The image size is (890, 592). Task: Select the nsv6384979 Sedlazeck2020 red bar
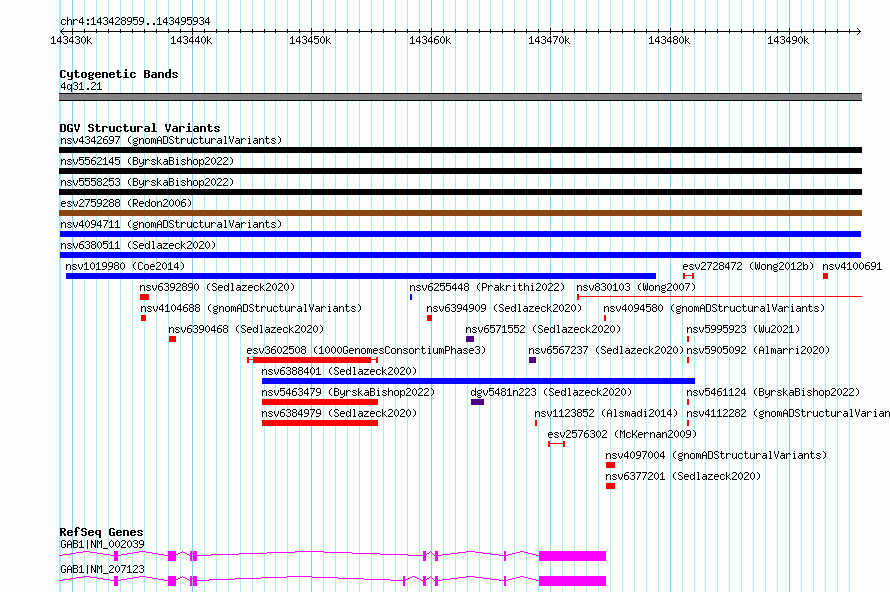point(320,423)
